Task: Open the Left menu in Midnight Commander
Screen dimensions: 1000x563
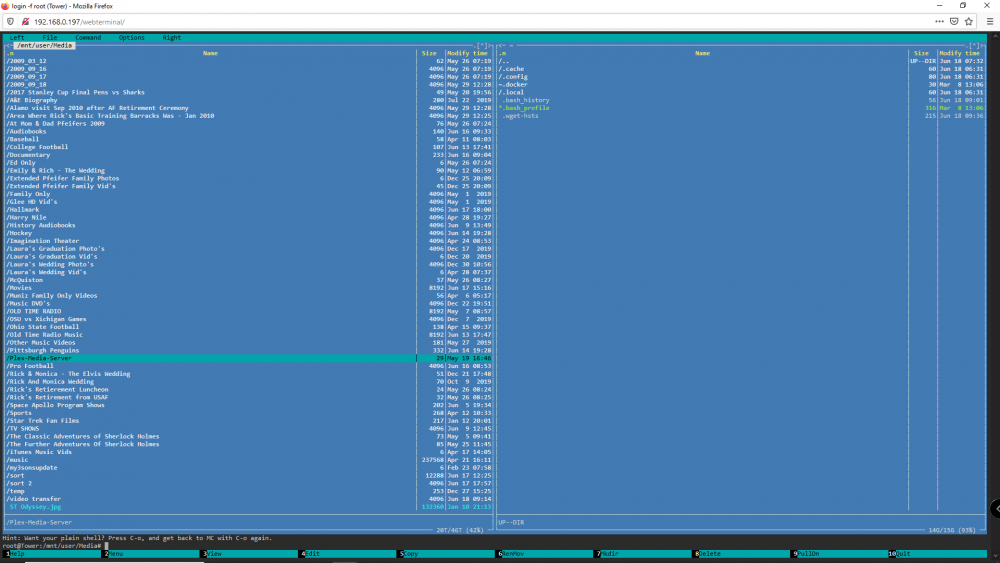Action: pos(17,38)
